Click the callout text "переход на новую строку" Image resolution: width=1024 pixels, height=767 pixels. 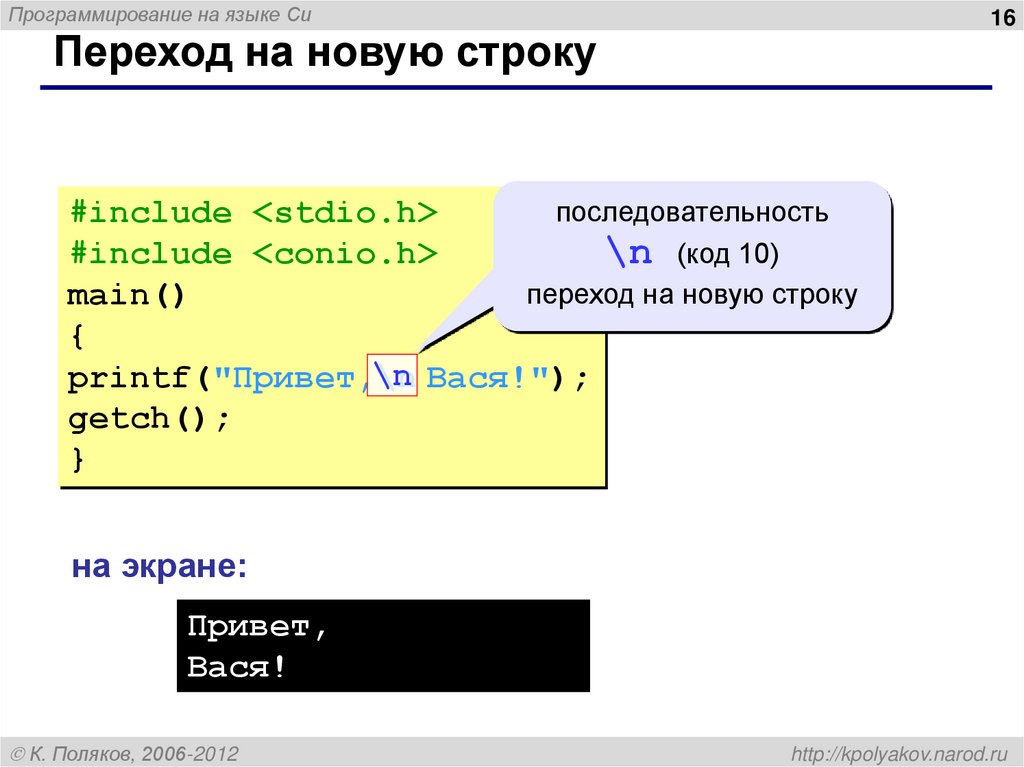pyautogui.click(x=692, y=295)
